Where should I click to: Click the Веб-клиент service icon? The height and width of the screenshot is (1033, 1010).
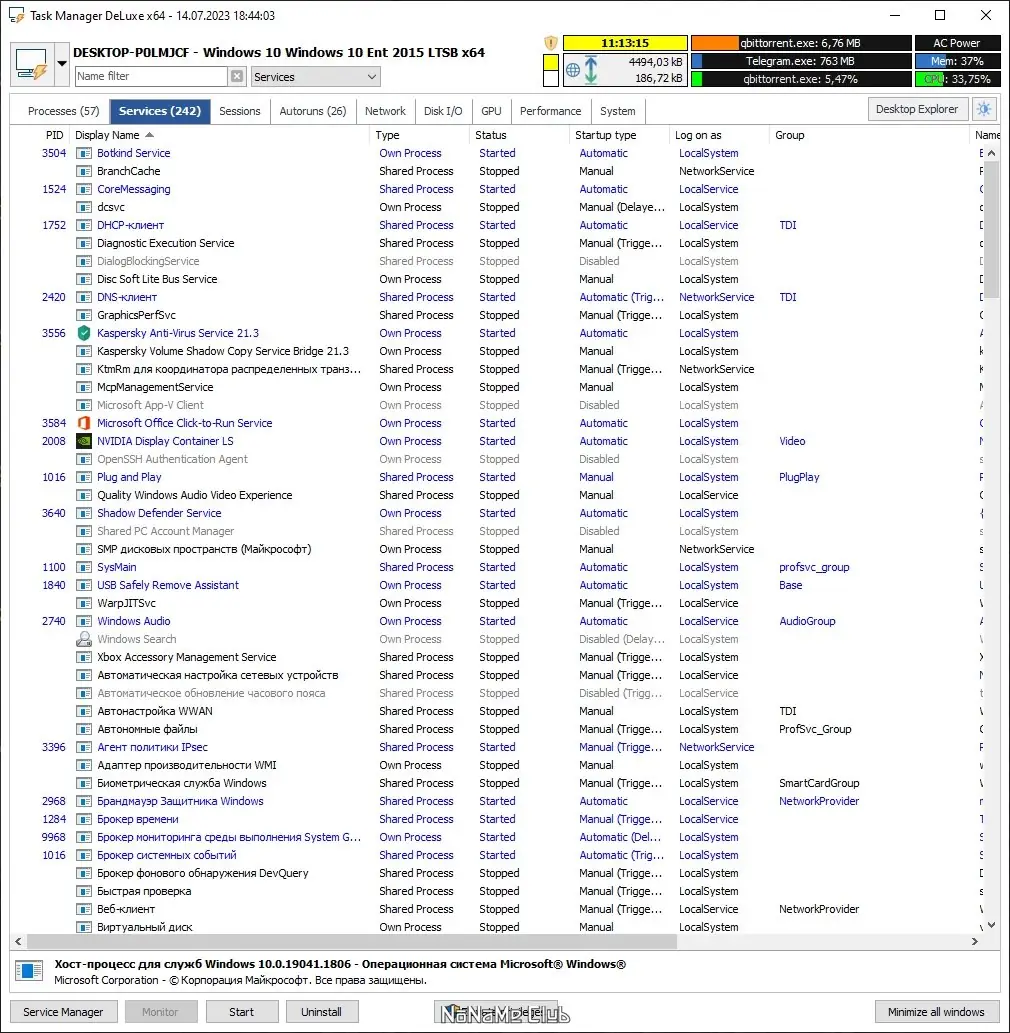coord(84,909)
